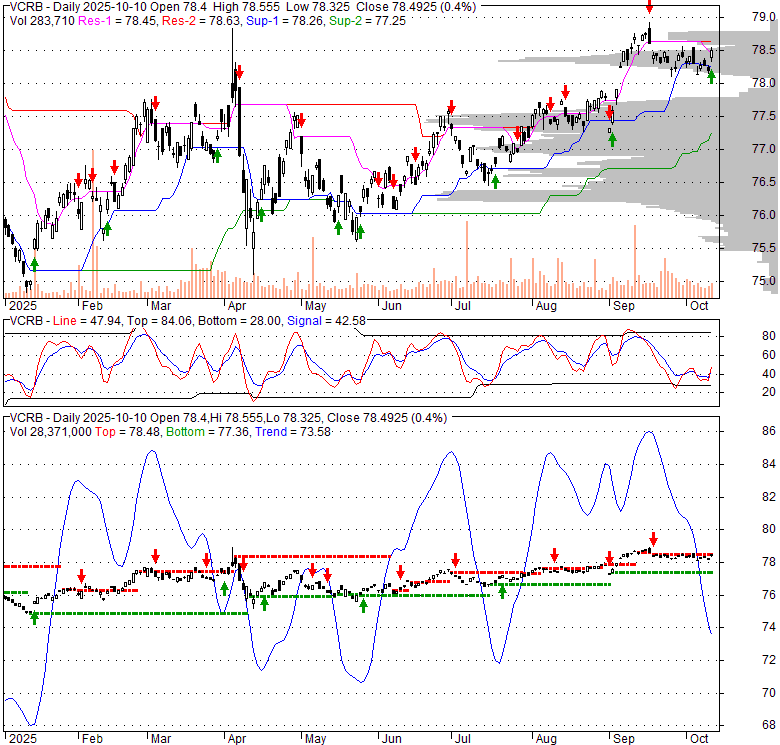
Task: Click the red arrow near 84 in March, bottom panel
Action: click(x=156, y=556)
